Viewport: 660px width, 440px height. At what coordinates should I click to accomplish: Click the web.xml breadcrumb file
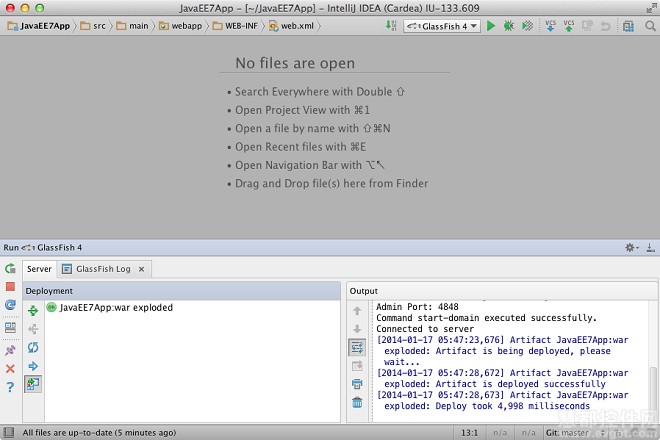(x=292, y=26)
